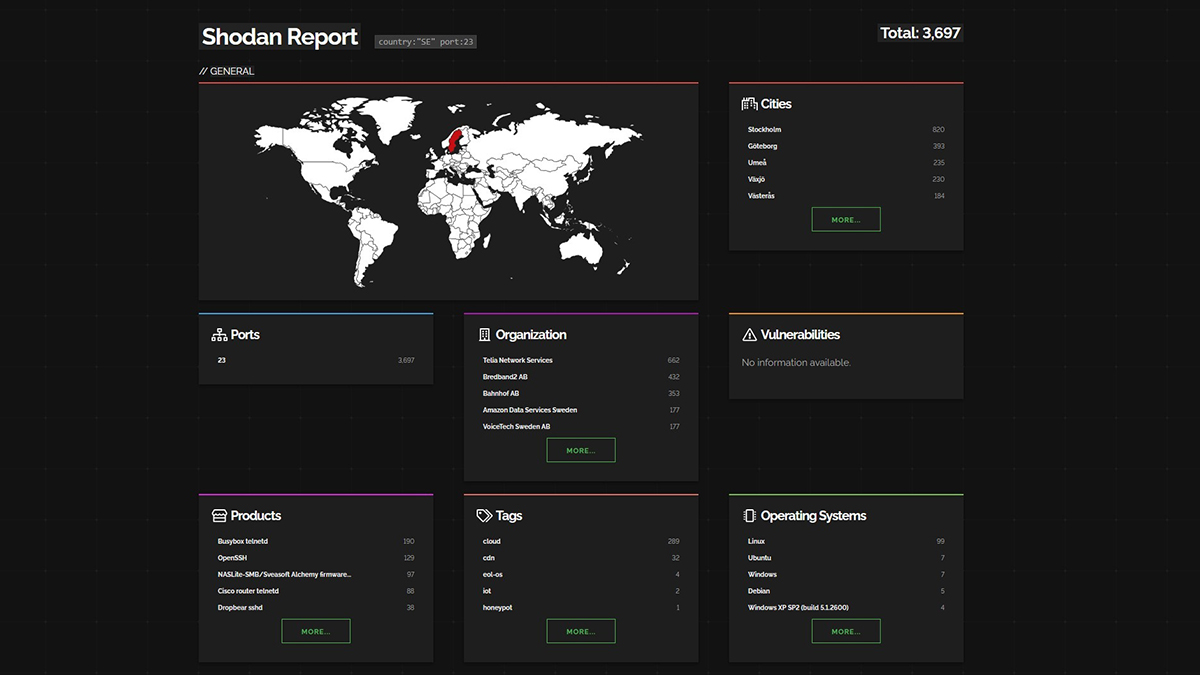Open MORE in the Cities panel
The image size is (1200, 675).
(846, 219)
